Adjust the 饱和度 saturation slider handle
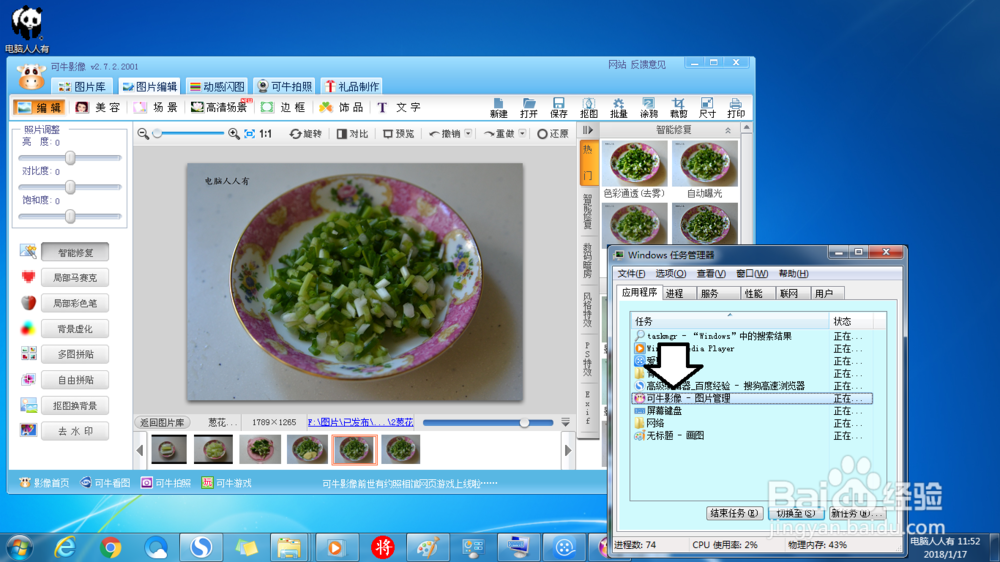The height and width of the screenshot is (562, 1000). click(x=70, y=216)
